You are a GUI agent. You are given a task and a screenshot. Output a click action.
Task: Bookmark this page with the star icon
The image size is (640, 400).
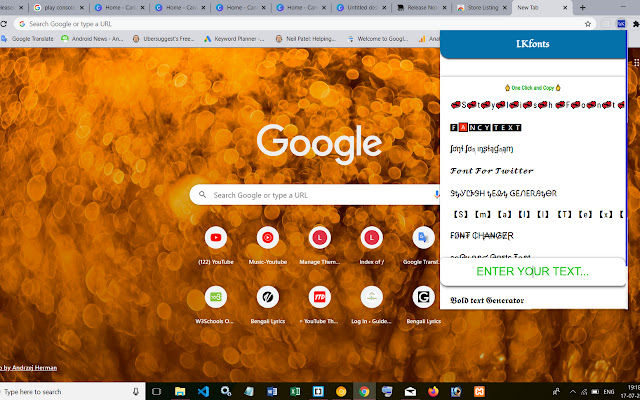click(588, 24)
